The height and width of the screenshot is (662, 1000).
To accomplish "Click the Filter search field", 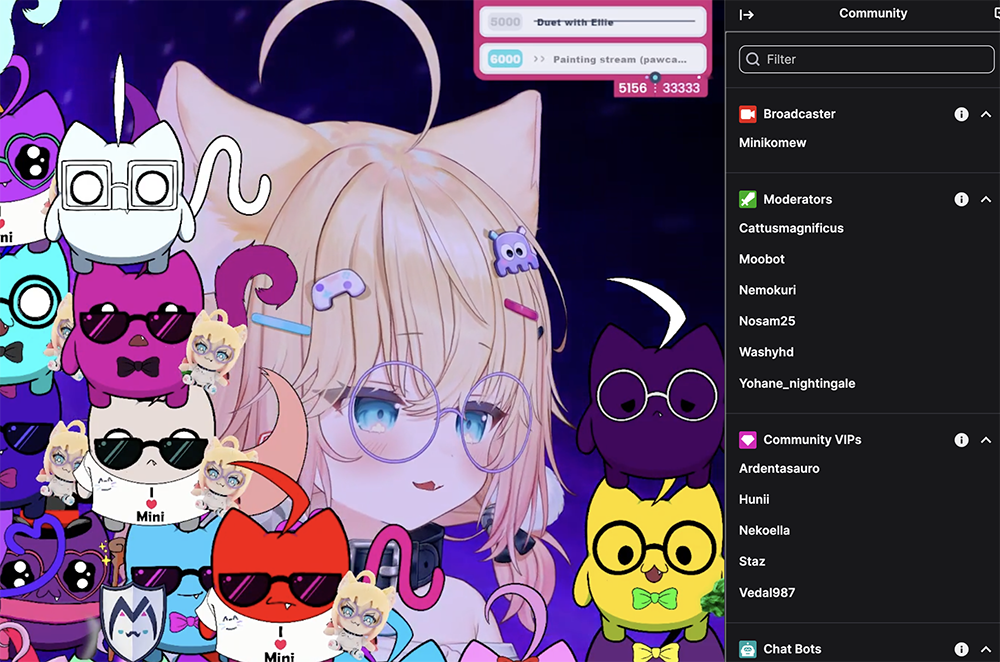I will click(x=866, y=59).
